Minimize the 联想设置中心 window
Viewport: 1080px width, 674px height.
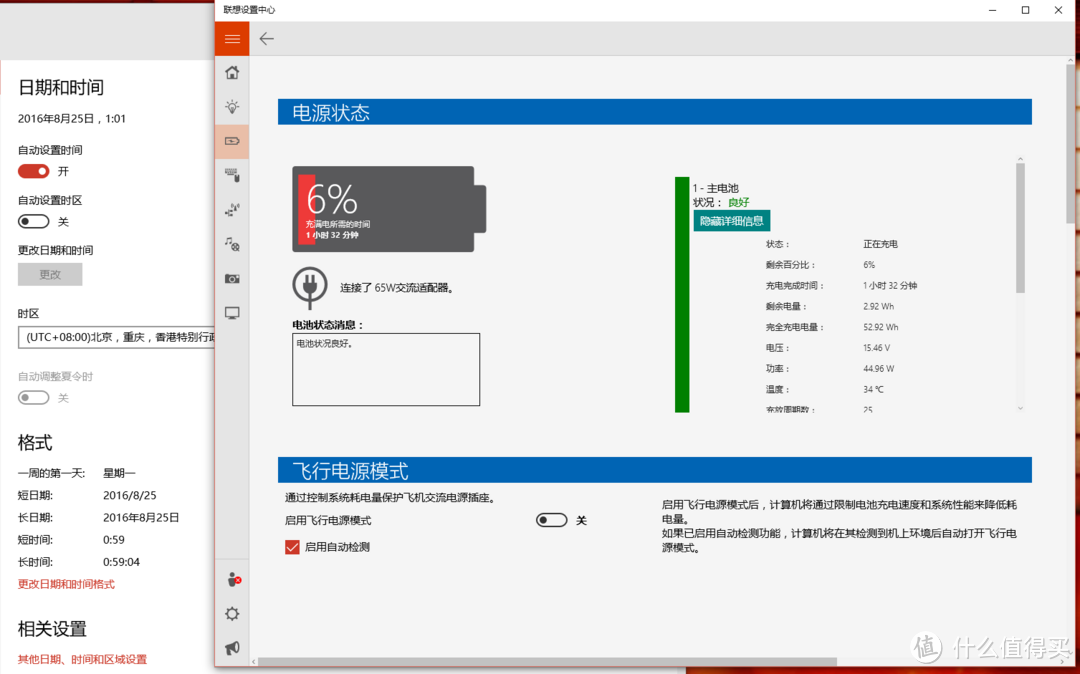pyautogui.click(x=993, y=10)
